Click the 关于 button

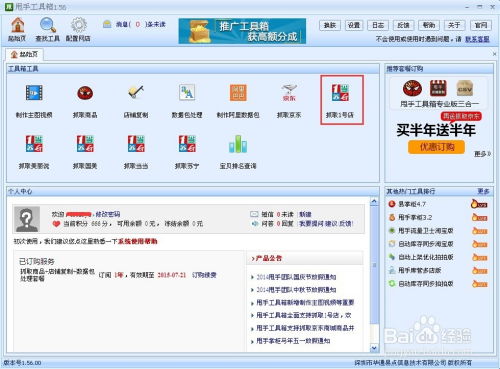tap(454, 25)
